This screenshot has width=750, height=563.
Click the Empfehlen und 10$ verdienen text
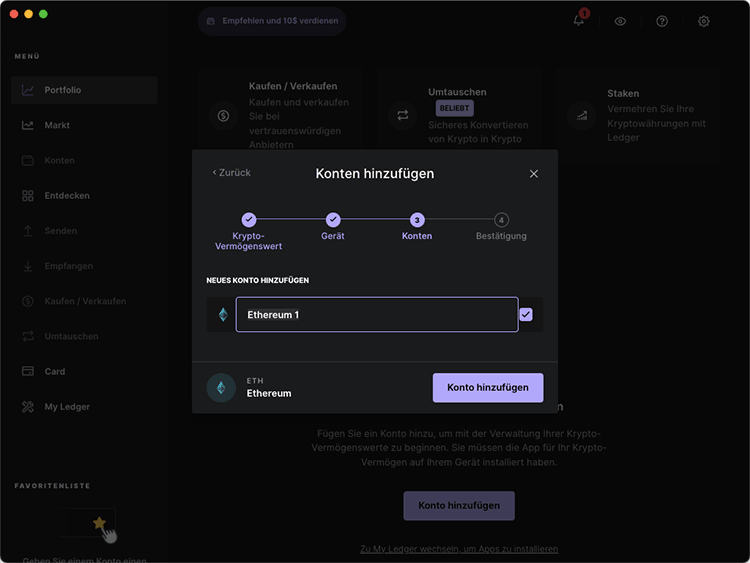pos(280,21)
